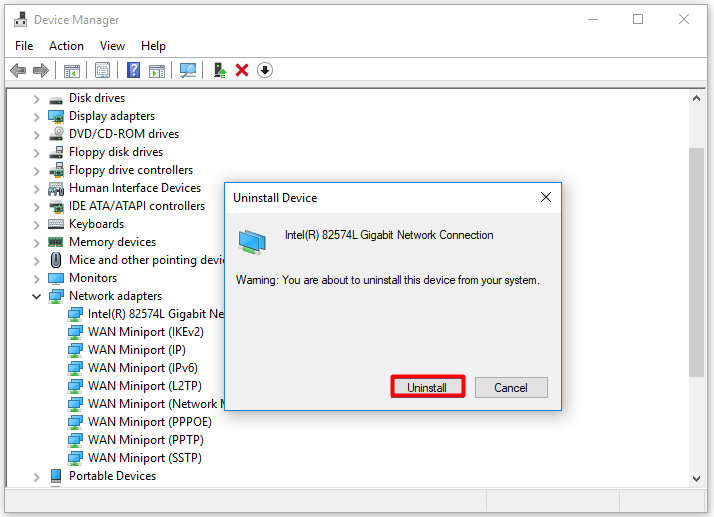Select WAN Miniport (IKEv2)
This screenshot has height=517, width=714.
[146, 332]
